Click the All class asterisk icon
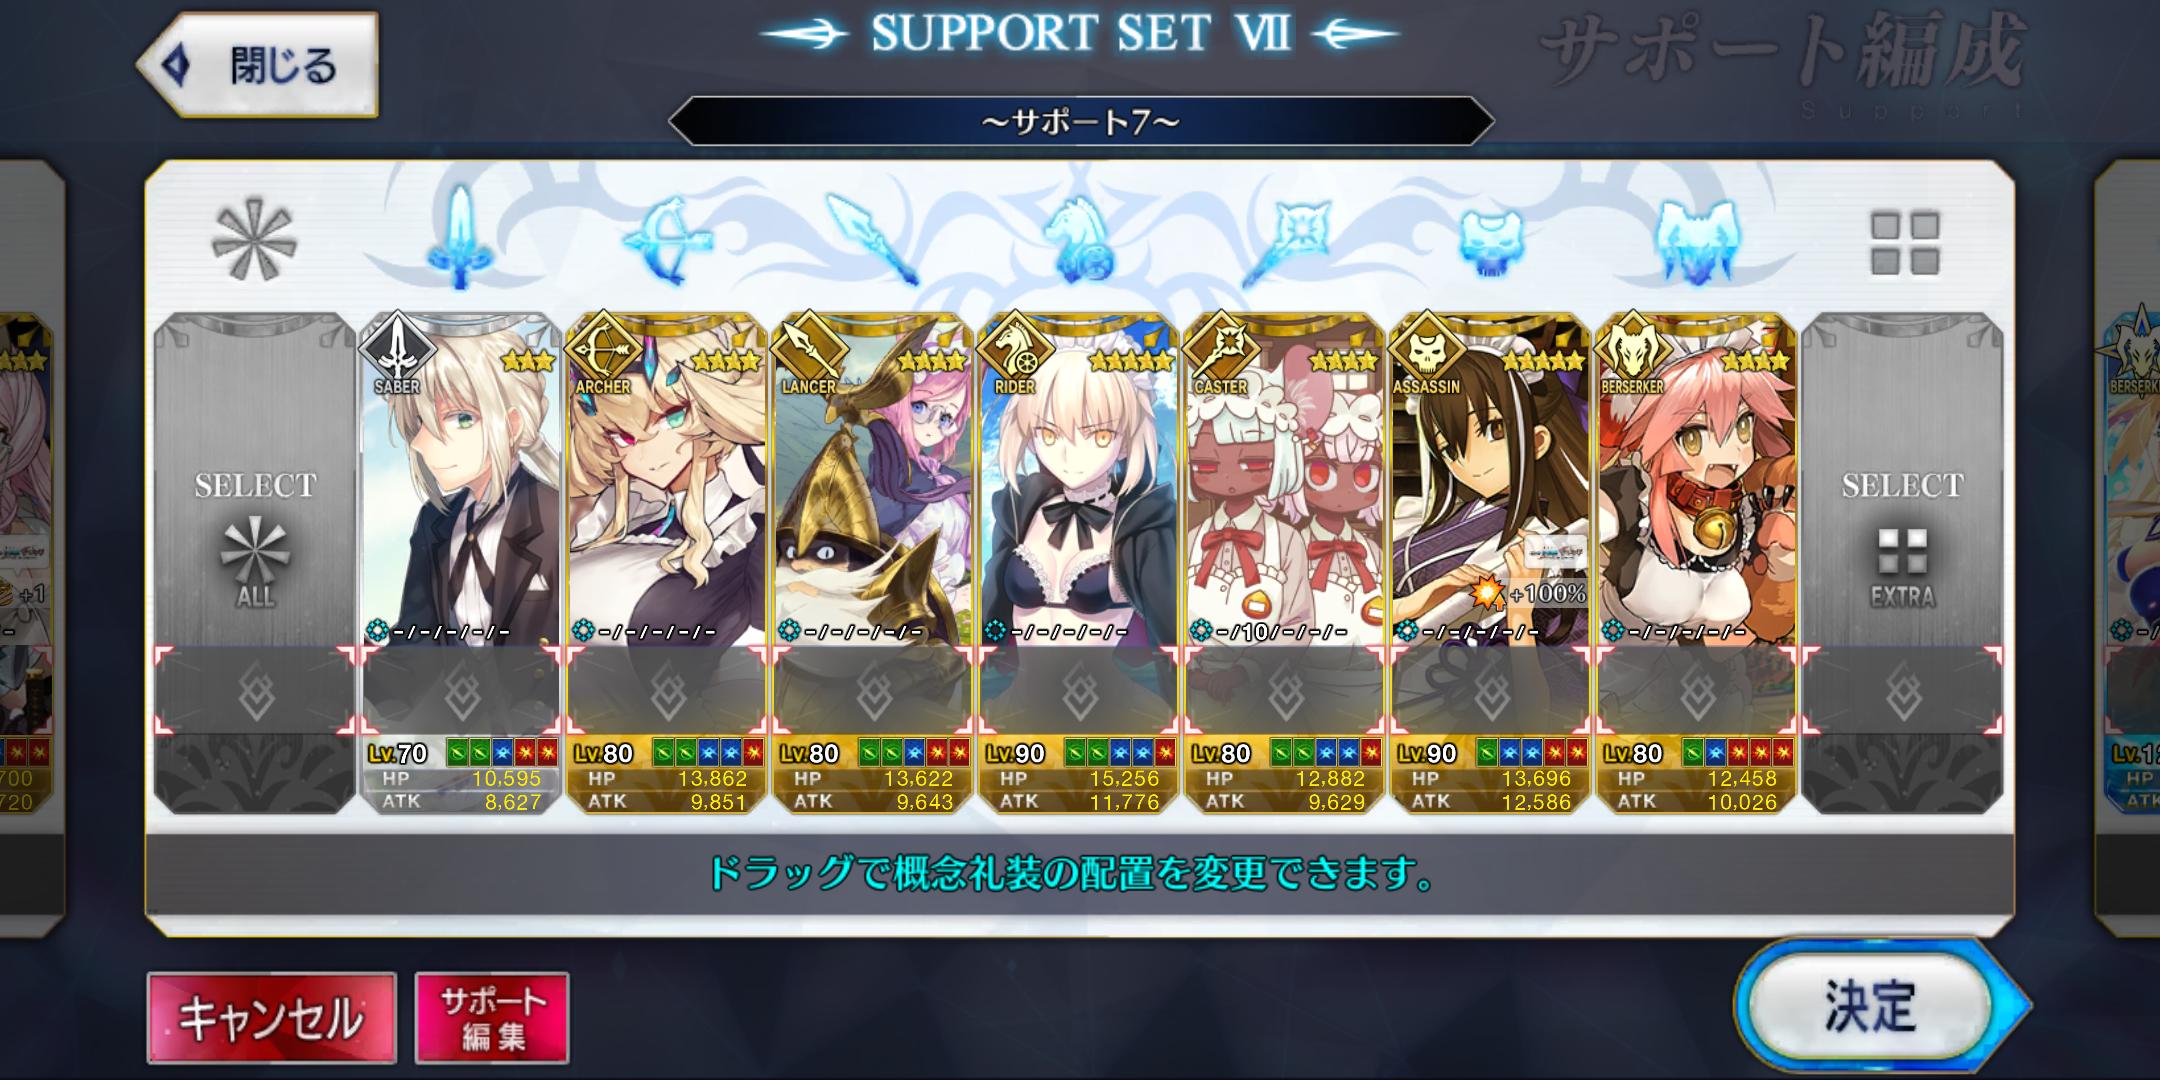The width and height of the screenshot is (2160, 1080). click(255, 240)
